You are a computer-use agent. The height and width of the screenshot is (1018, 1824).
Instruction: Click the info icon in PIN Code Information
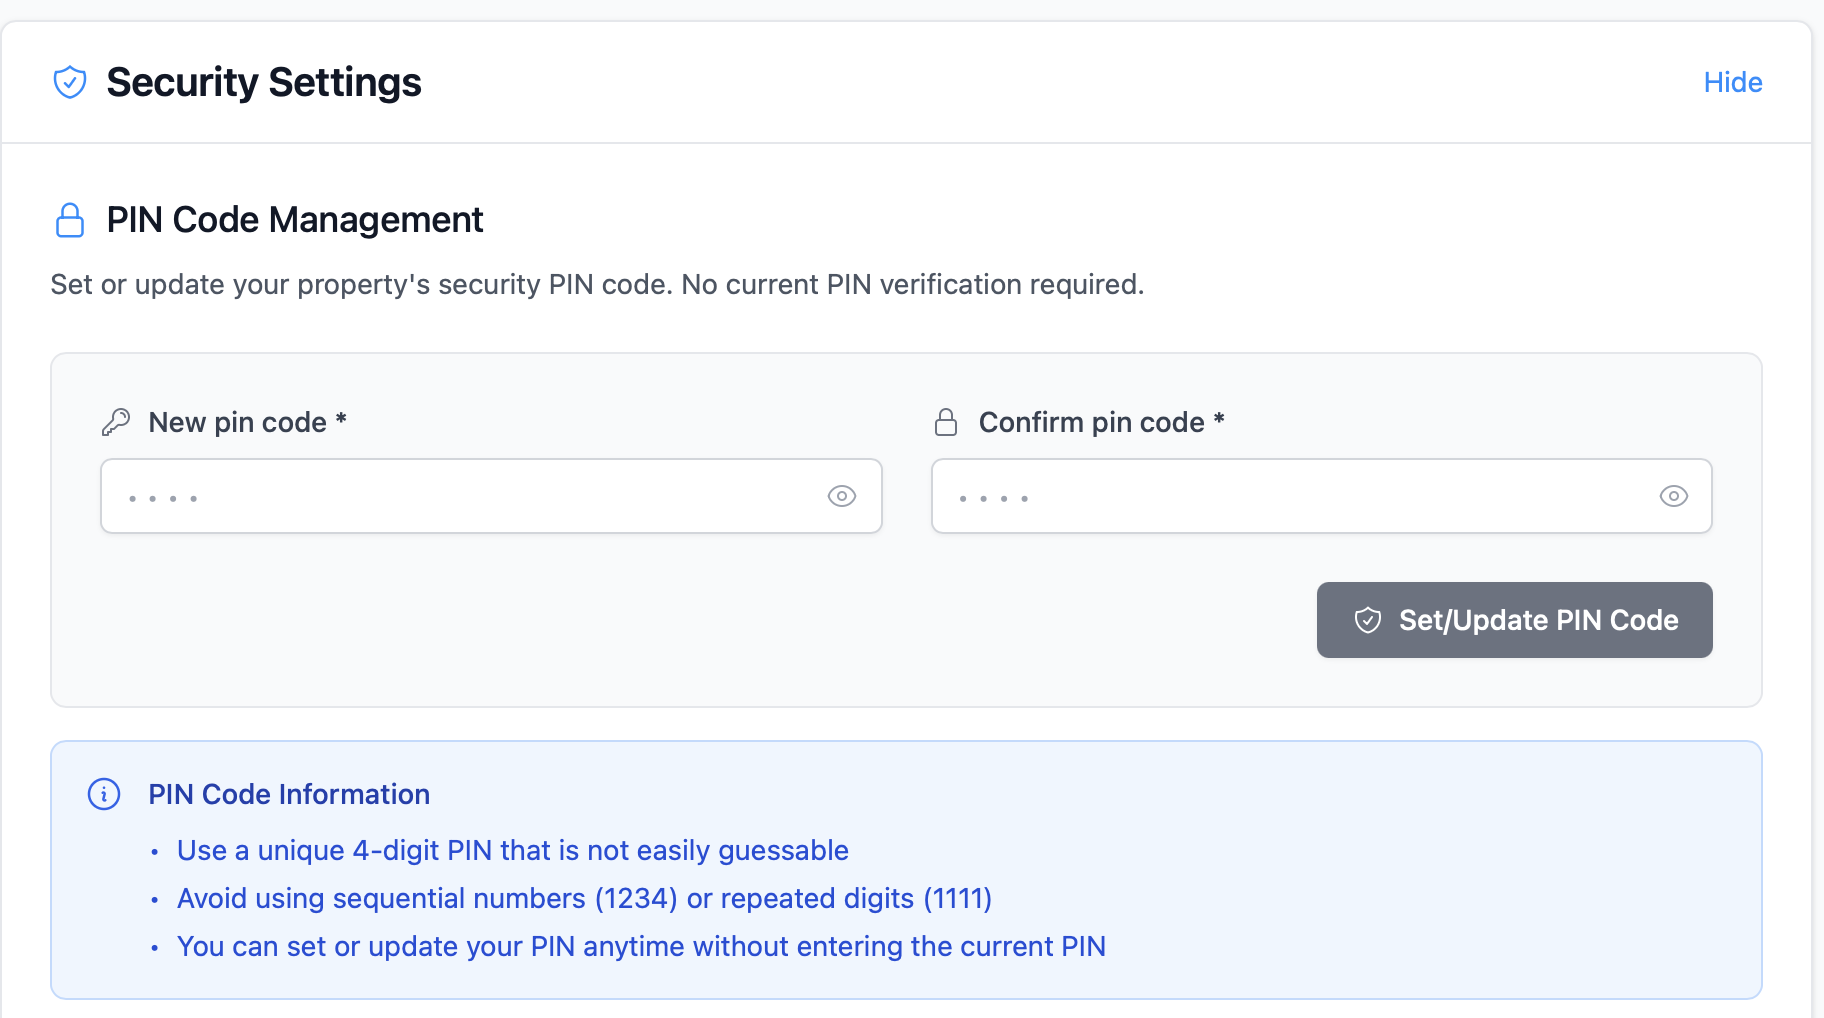[x=104, y=794]
